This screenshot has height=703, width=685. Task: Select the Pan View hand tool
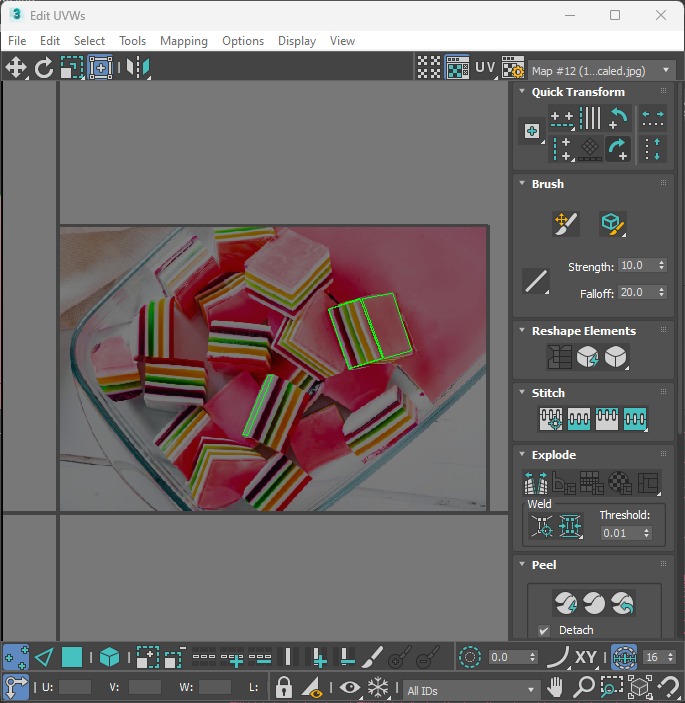point(556,687)
